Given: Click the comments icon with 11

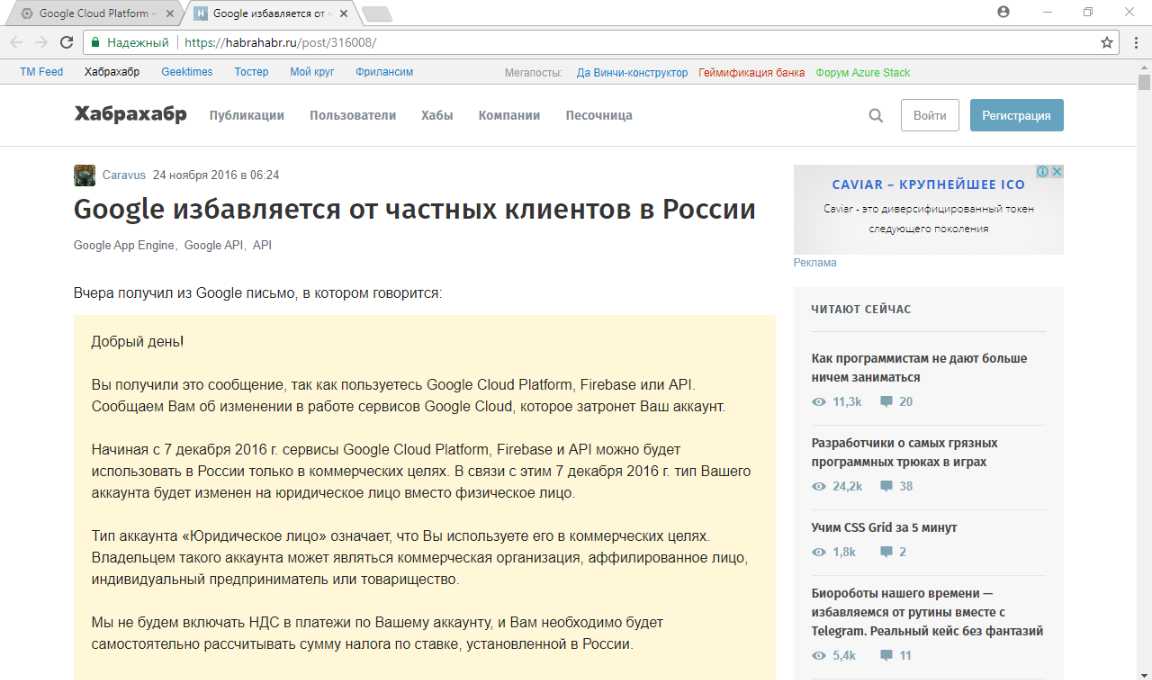Looking at the screenshot, I should click(x=886, y=655).
